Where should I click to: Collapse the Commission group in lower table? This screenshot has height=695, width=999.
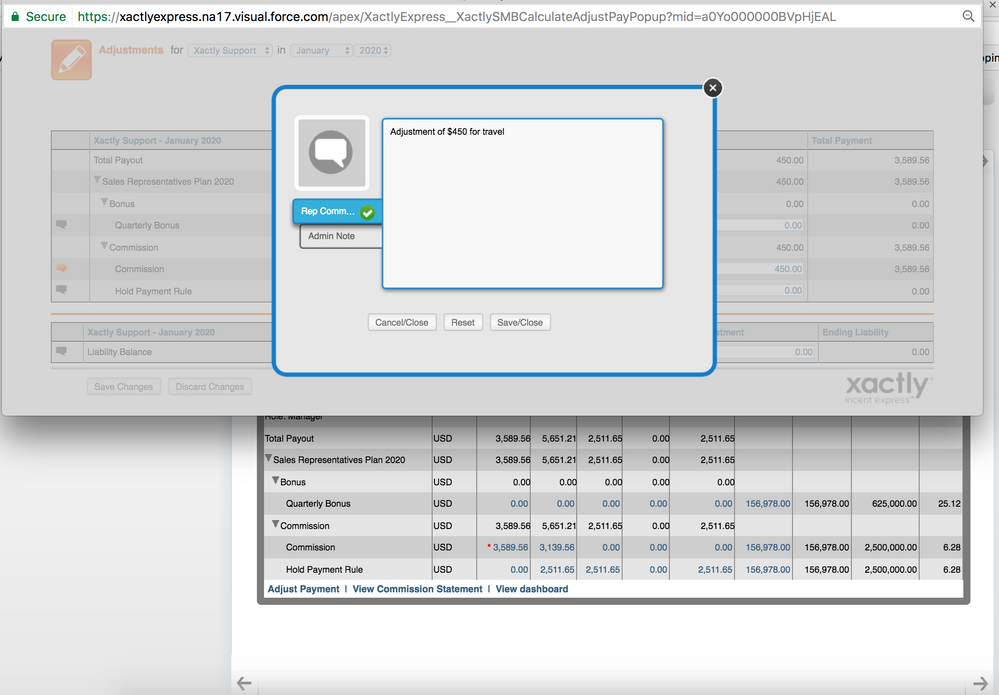tap(276, 524)
